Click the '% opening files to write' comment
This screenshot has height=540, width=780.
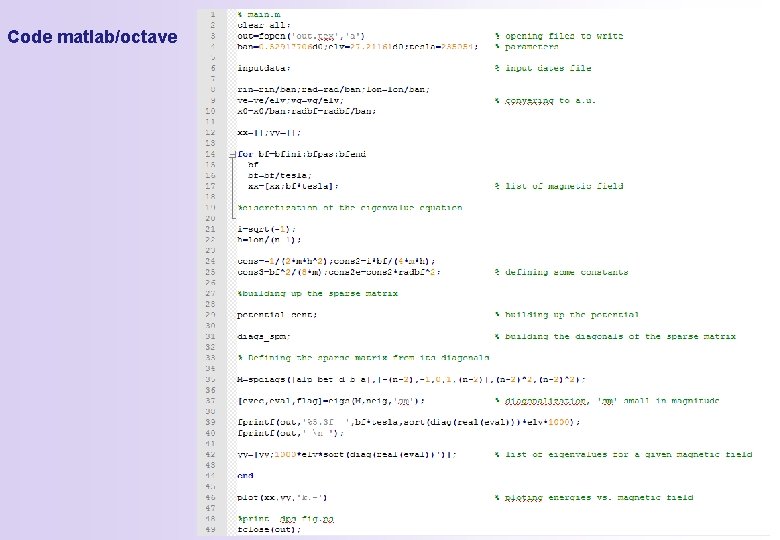[x=559, y=36]
